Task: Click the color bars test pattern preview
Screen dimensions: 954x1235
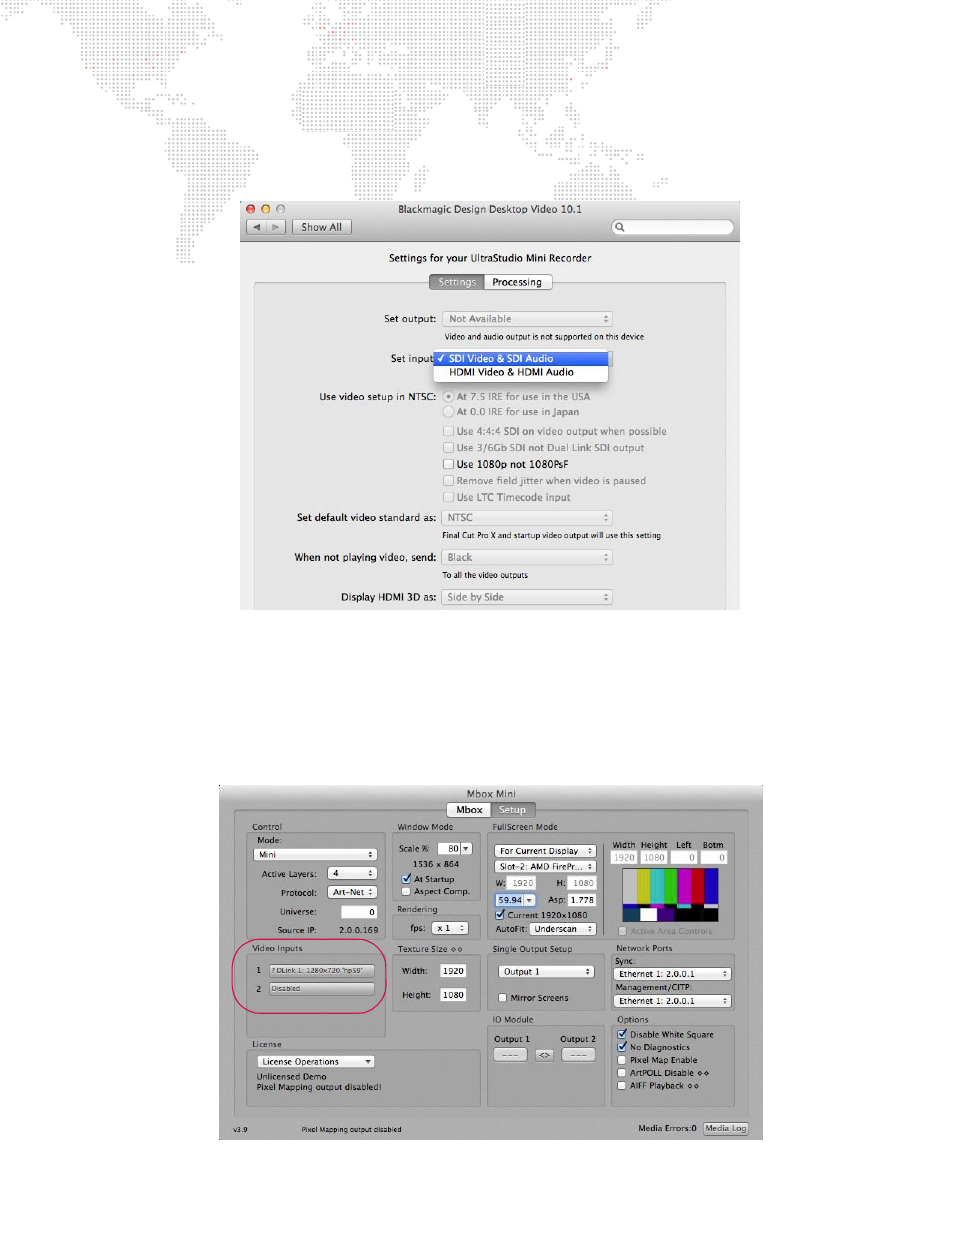Action: tap(671, 895)
